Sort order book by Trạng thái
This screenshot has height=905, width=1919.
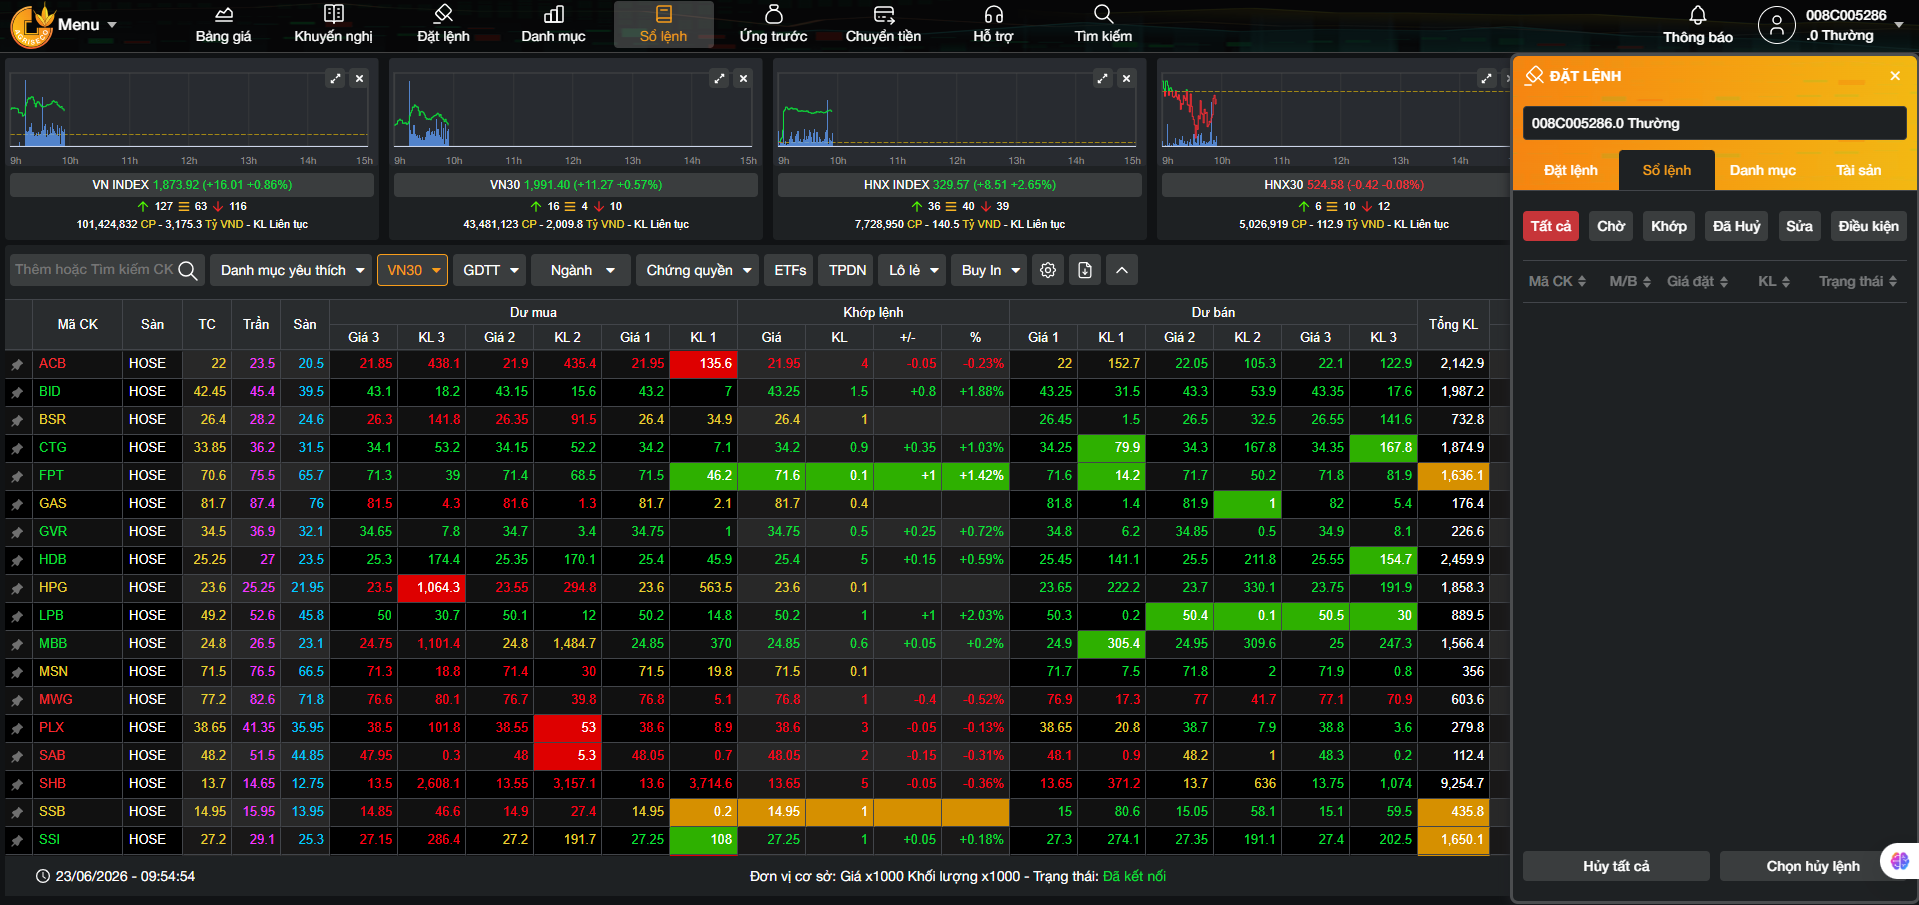(x=1858, y=282)
